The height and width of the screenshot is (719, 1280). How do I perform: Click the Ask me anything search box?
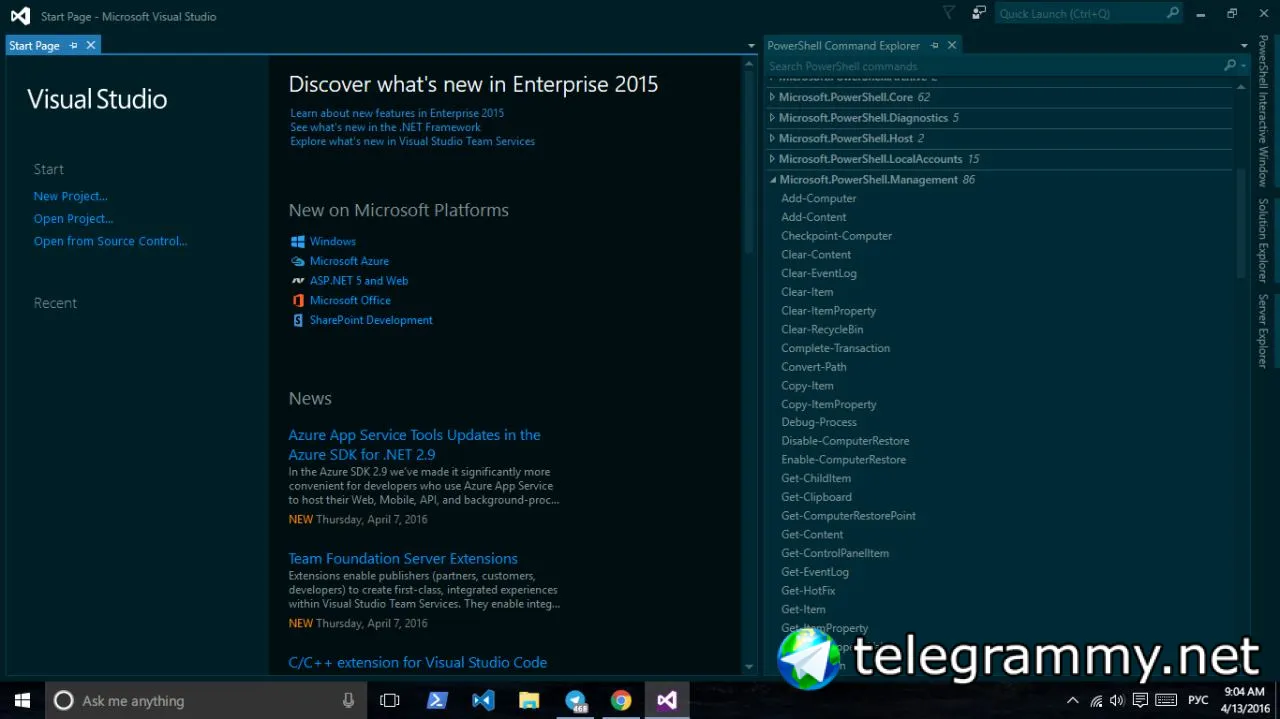[x=205, y=701]
